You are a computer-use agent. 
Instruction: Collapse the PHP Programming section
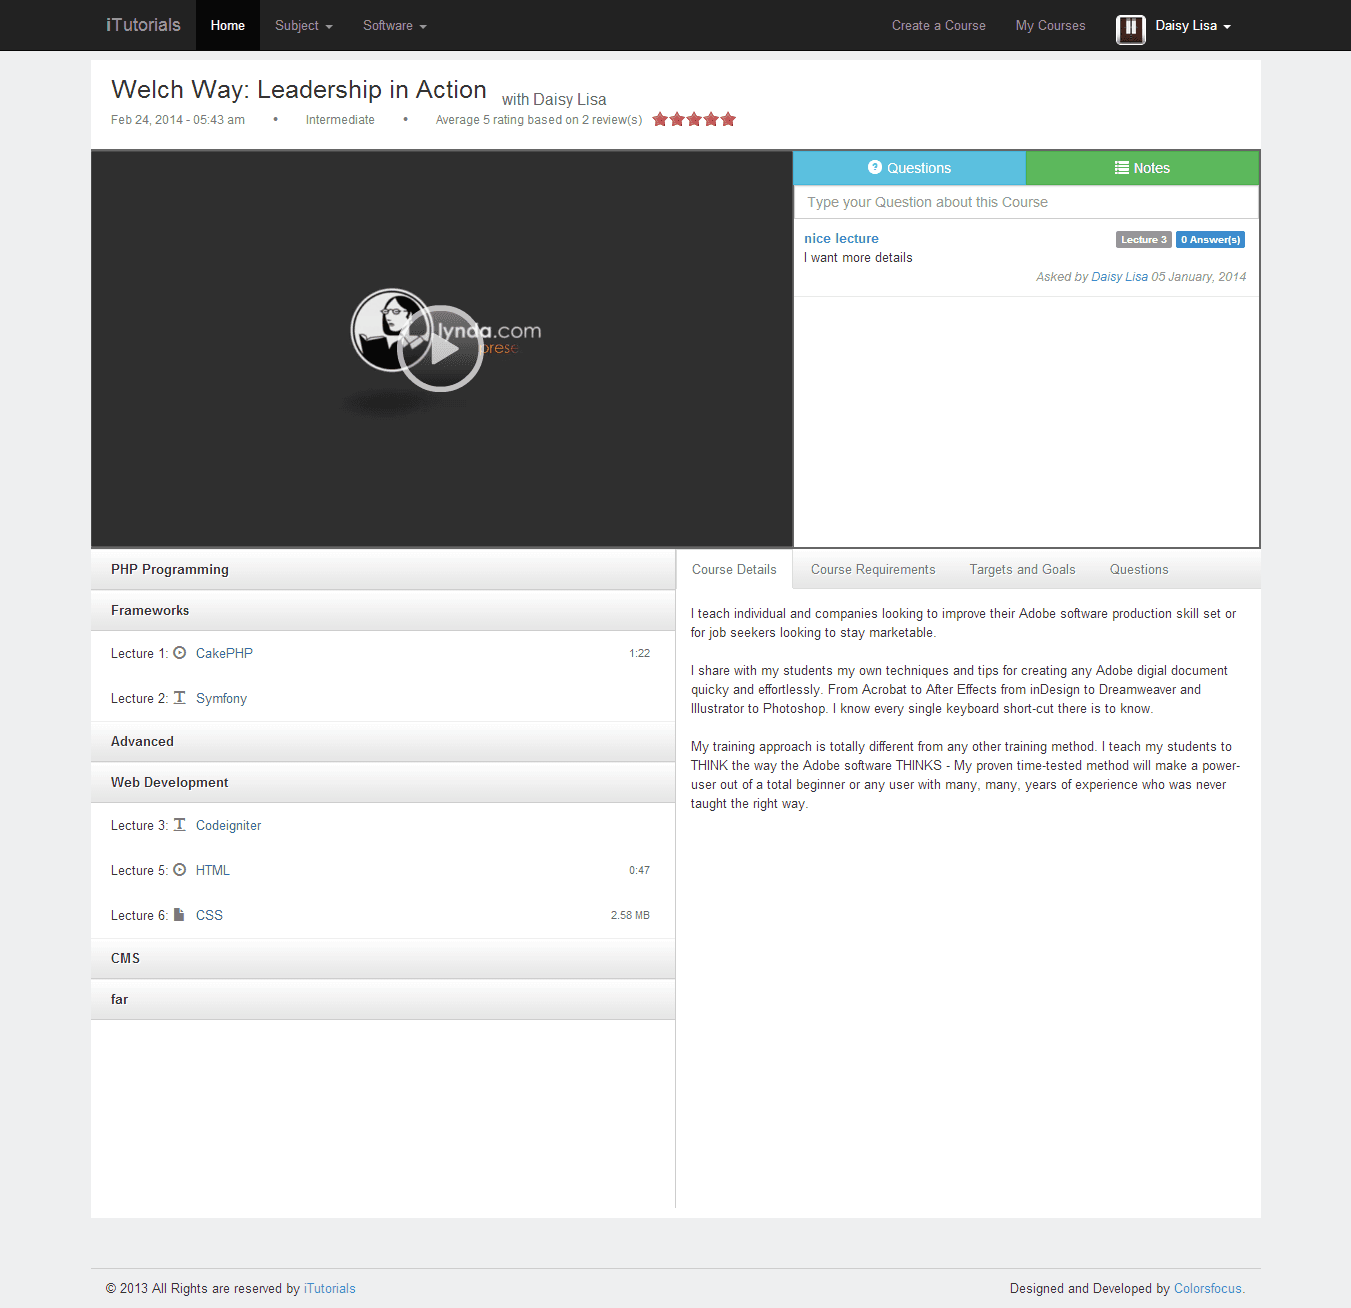(x=383, y=569)
